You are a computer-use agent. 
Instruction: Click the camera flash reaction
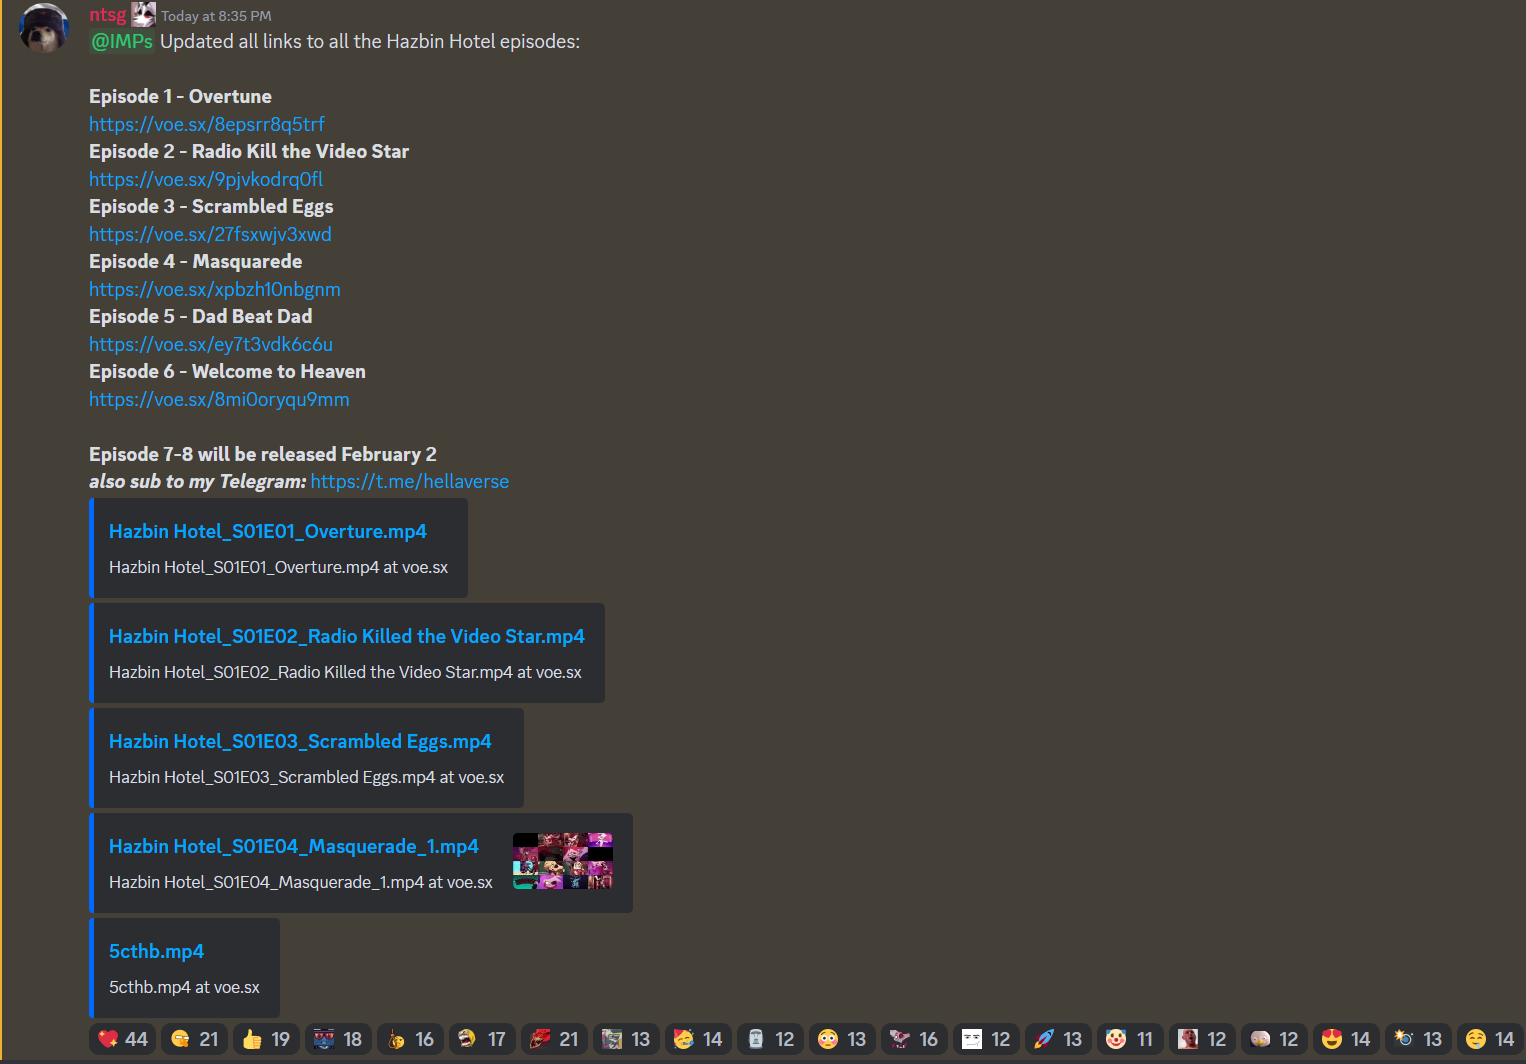coord(1419,1039)
